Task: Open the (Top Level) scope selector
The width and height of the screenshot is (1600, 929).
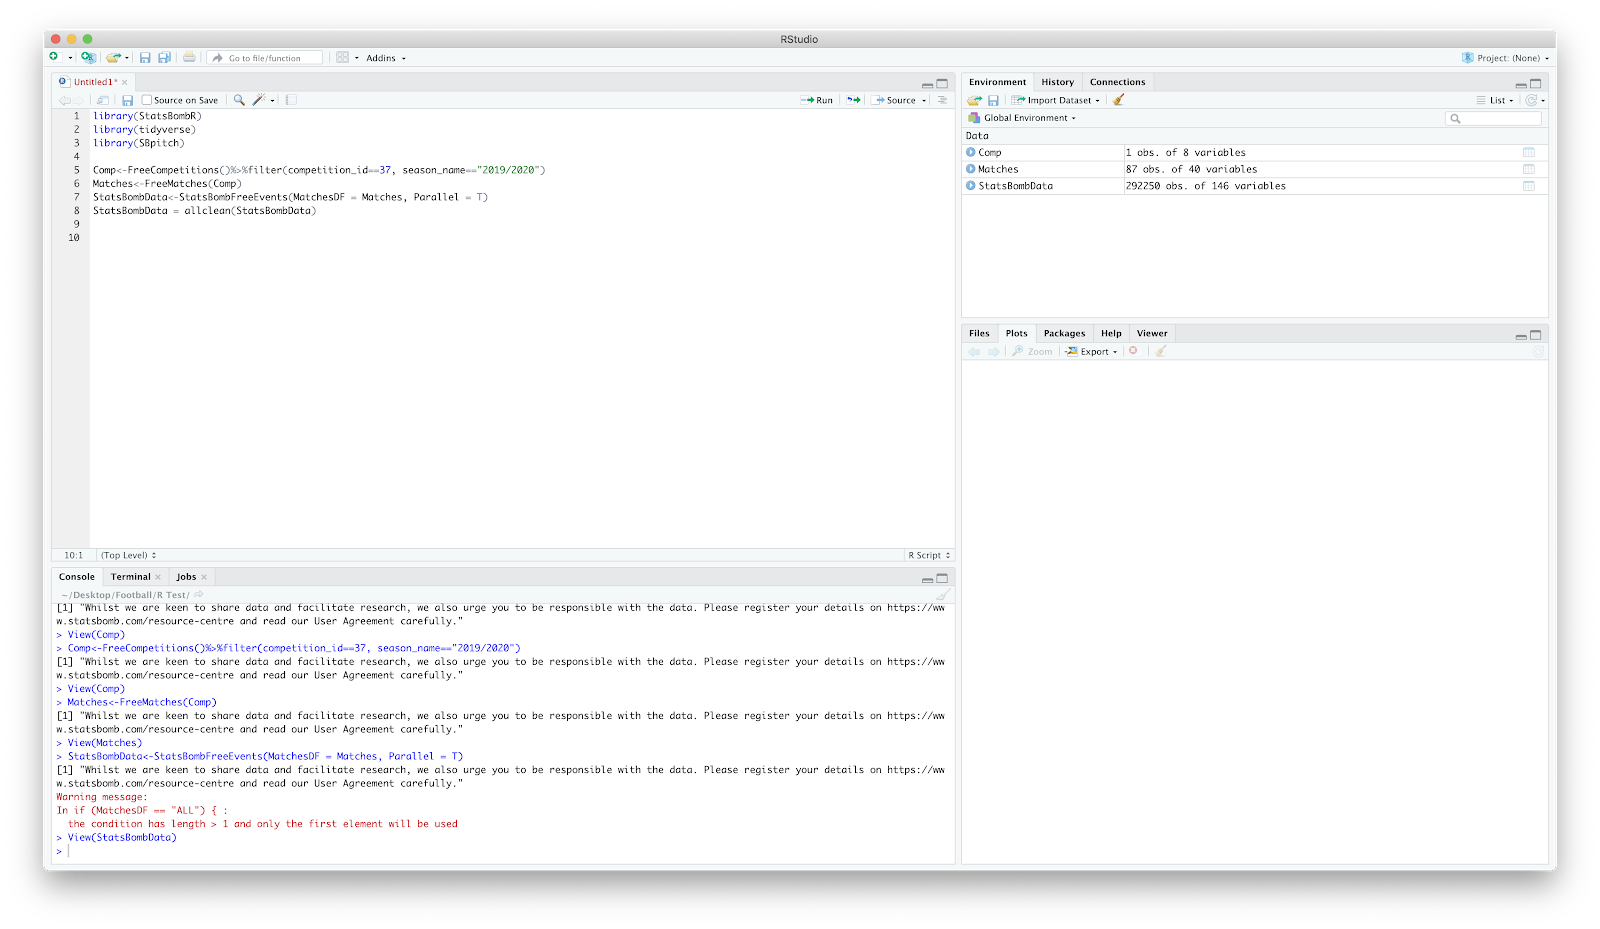Action: pyautogui.click(x=128, y=555)
